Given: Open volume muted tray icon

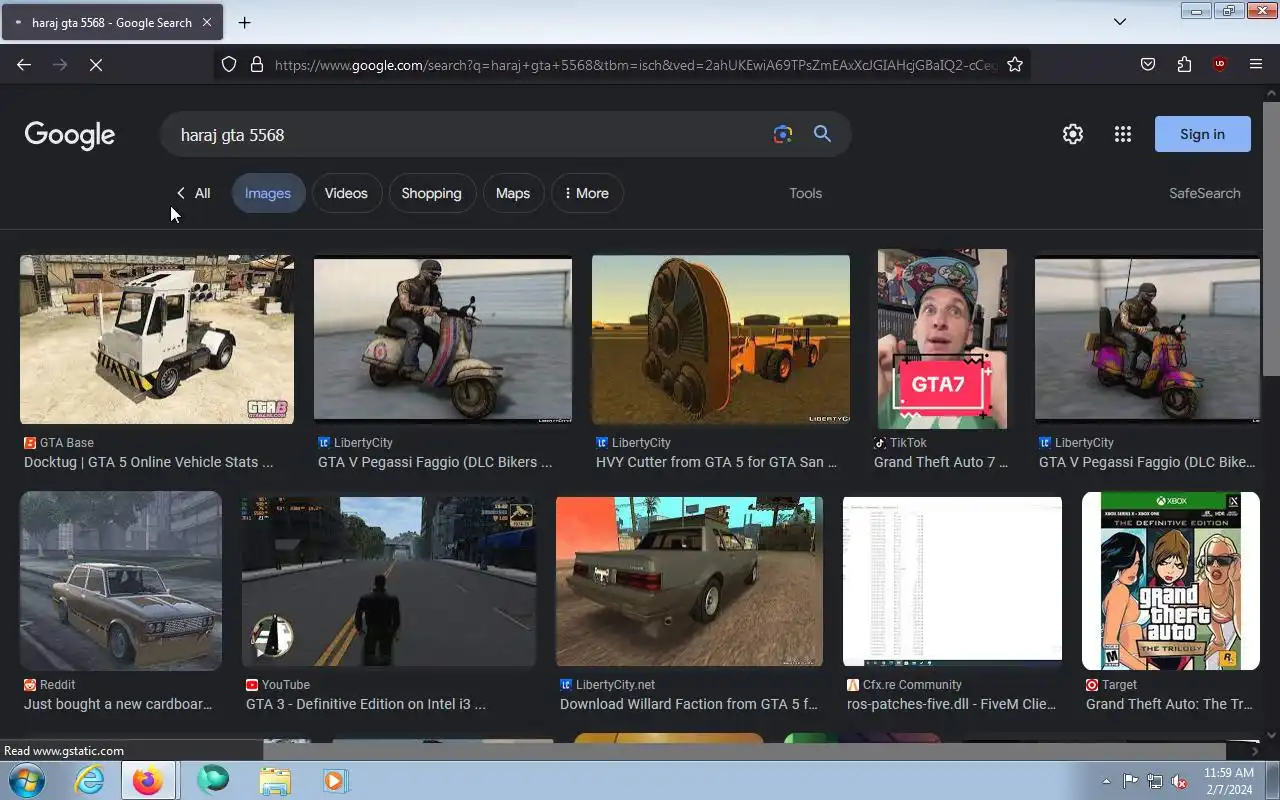Looking at the screenshot, I should coord(1179,781).
